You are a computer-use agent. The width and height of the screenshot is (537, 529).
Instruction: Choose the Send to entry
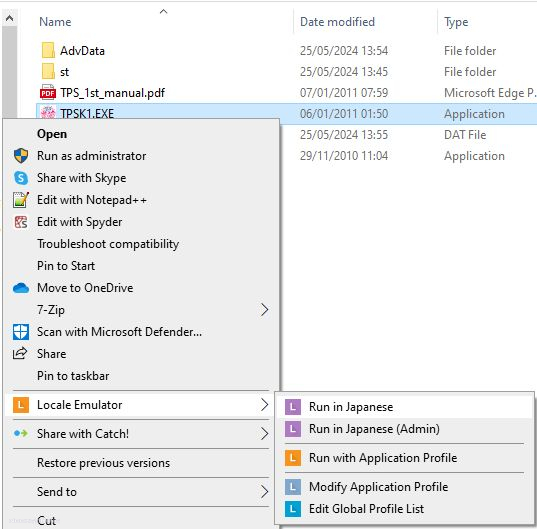pyautogui.click(x=141, y=492)
